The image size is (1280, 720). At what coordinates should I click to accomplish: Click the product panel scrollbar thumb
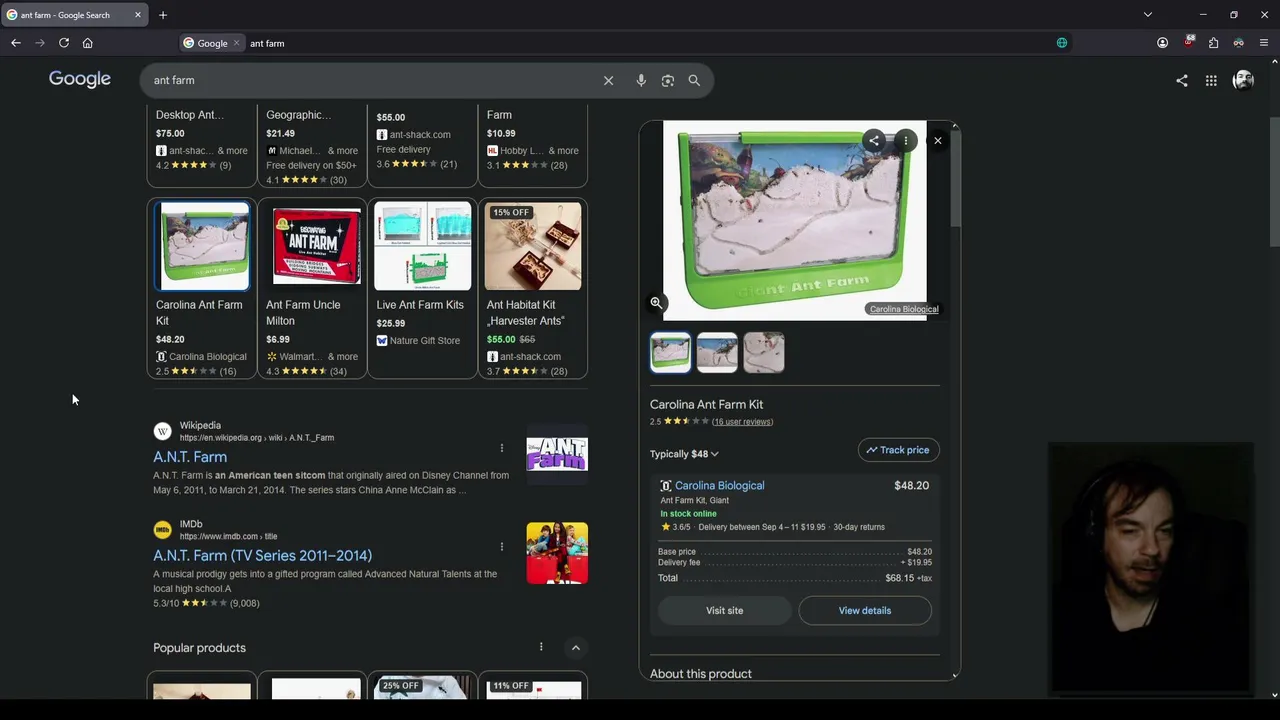pos(955,180)
